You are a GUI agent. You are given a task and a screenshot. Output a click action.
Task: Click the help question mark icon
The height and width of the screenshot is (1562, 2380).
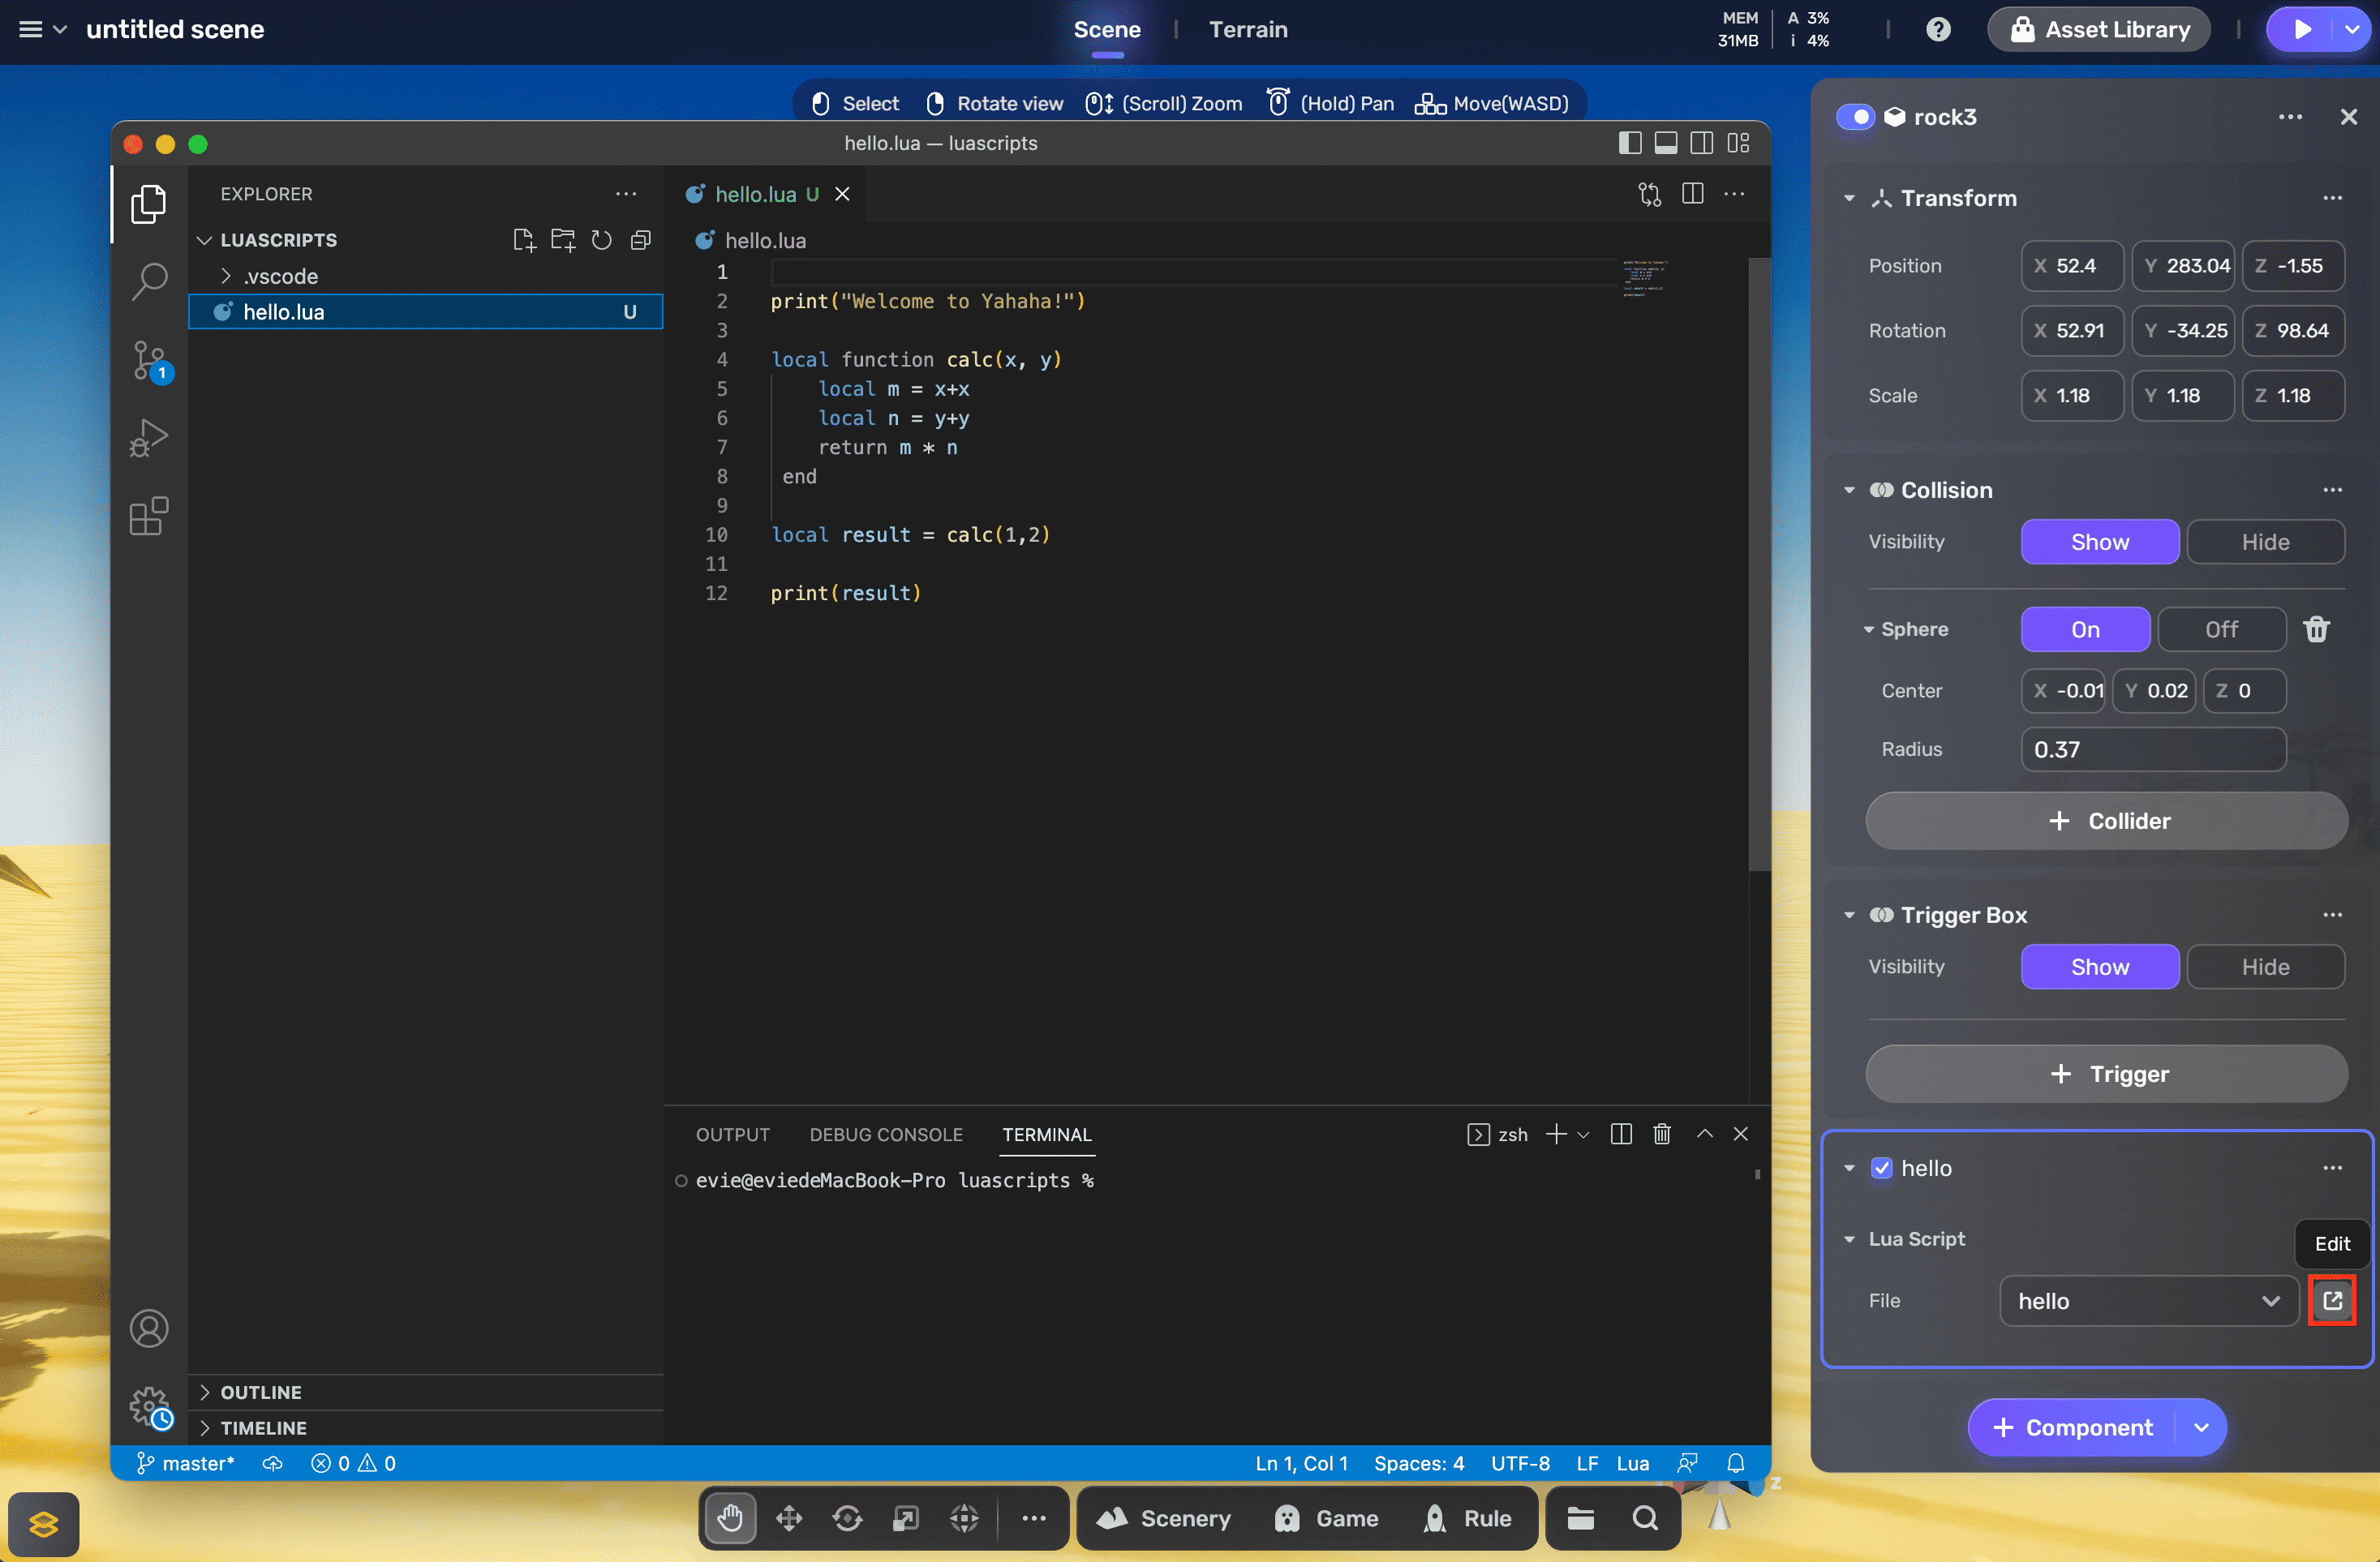point(1937,29)
